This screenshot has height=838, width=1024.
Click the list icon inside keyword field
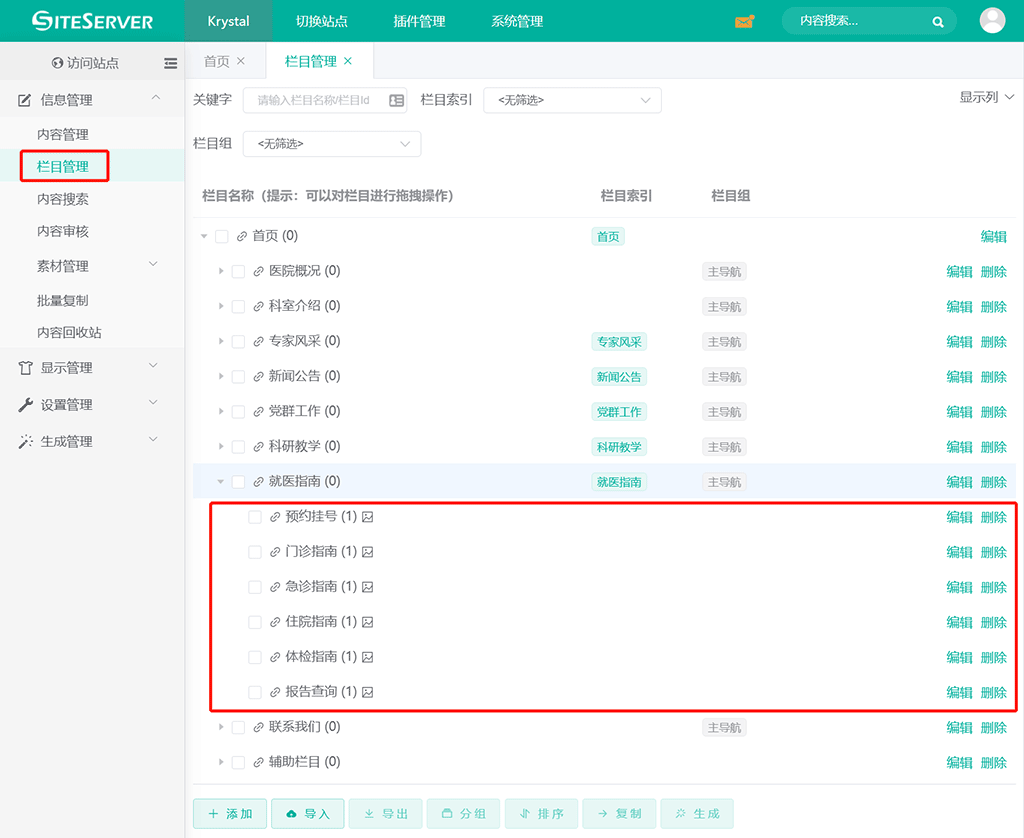tap(396, 100)
